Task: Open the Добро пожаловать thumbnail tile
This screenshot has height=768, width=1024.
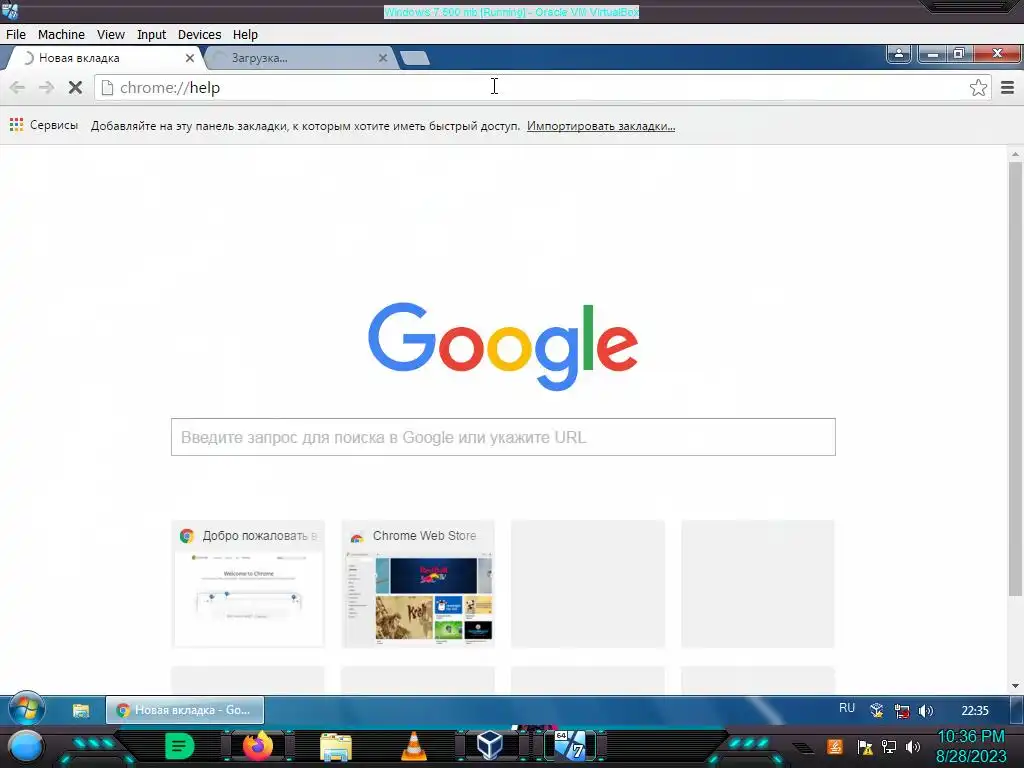Action: (x=248, y=584)
